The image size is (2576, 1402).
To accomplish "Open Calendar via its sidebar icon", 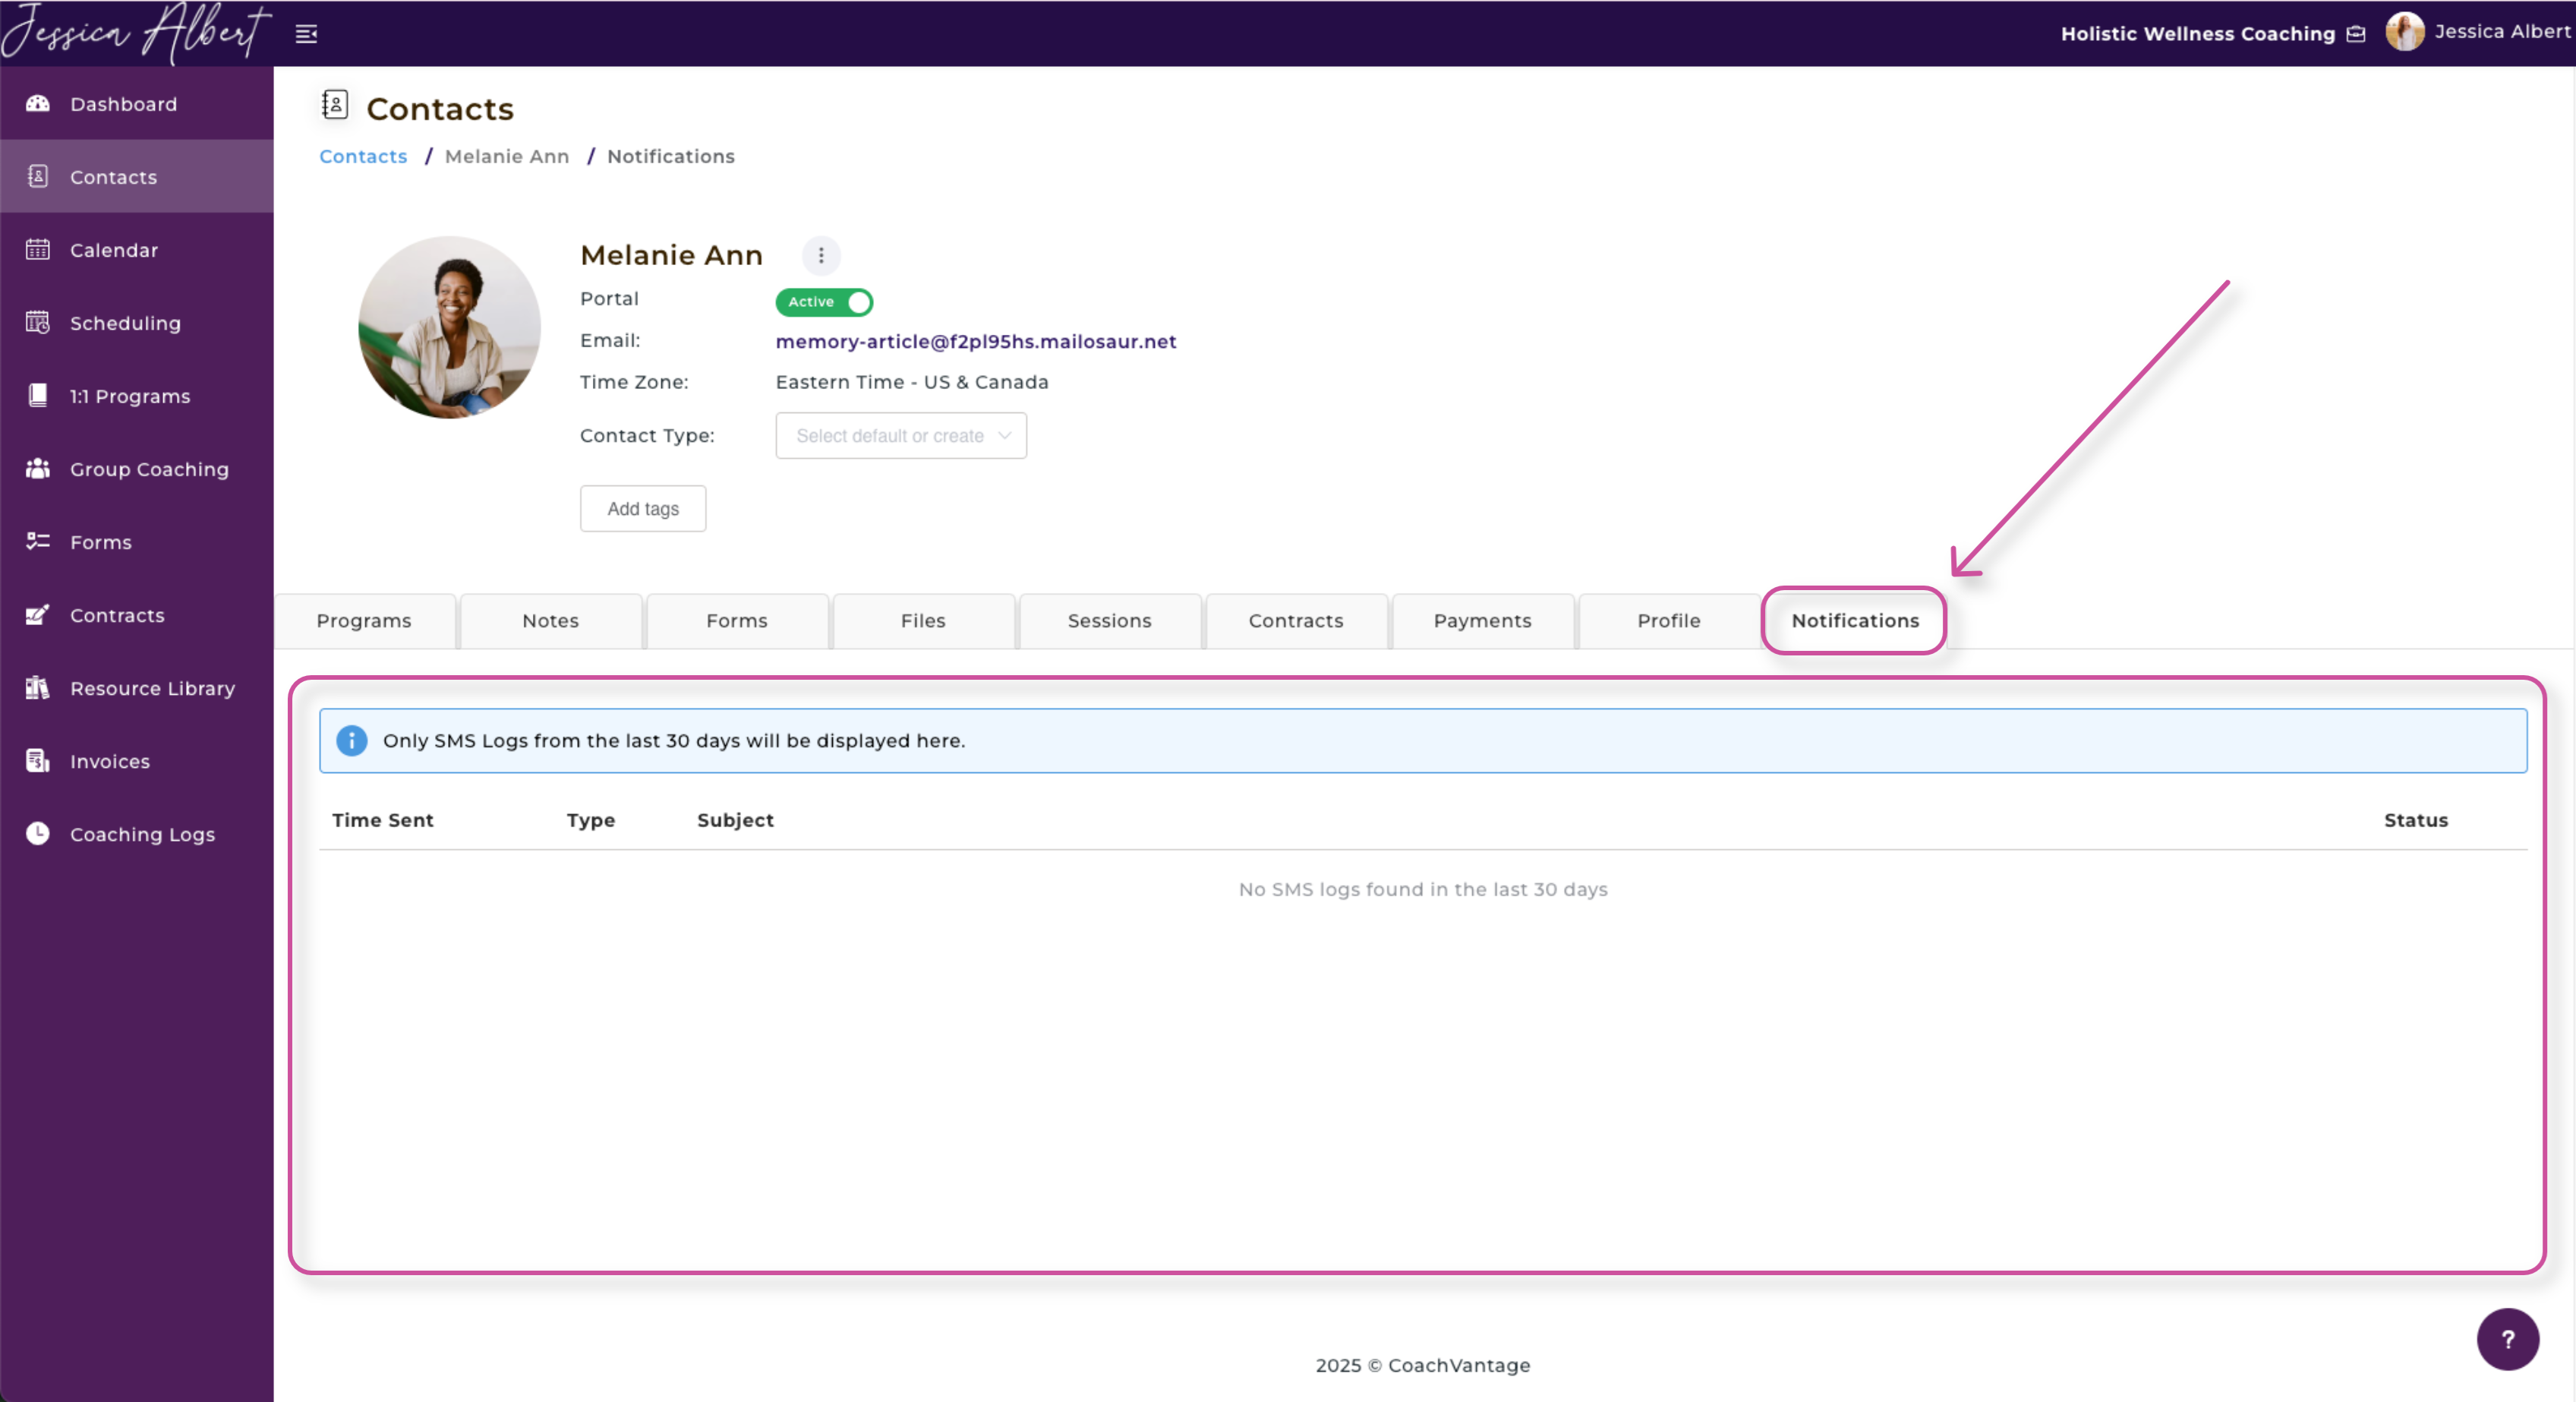I will pyautogui.click(x=38, y=250).
